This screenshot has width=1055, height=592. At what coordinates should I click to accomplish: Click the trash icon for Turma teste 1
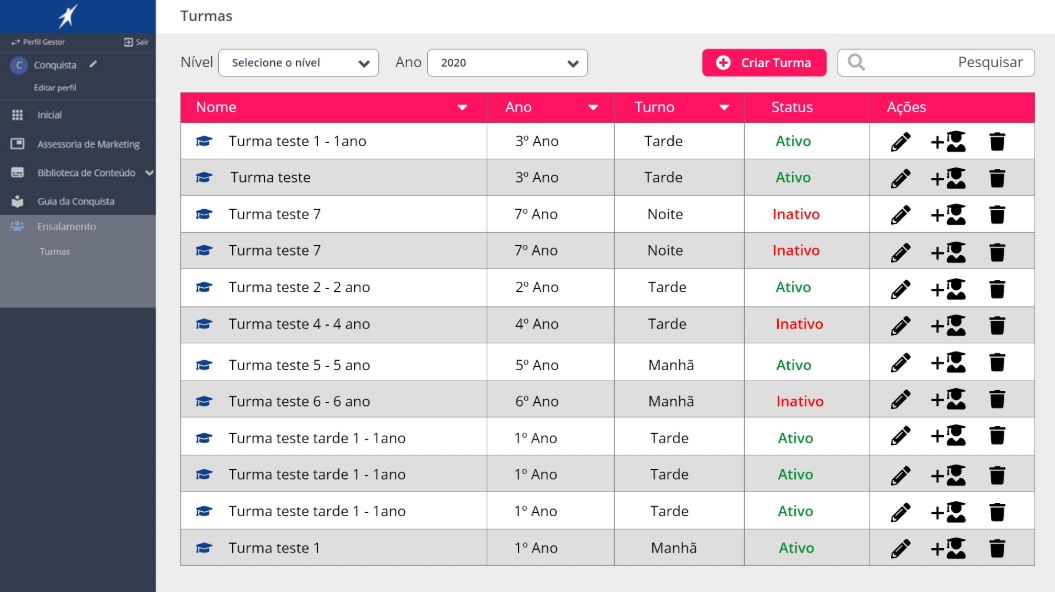pyautogui.click(x=996, y=548)
